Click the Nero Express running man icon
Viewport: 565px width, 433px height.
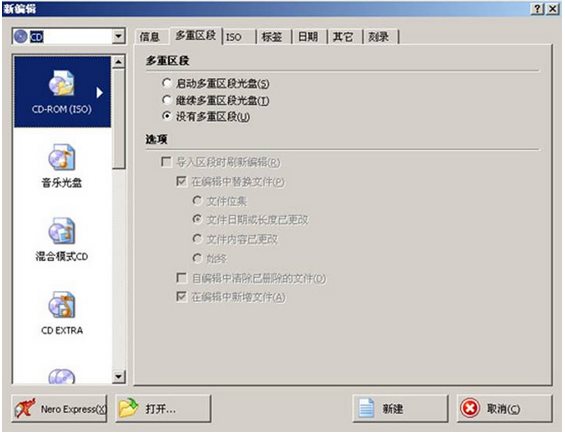[x=25, y=409]
